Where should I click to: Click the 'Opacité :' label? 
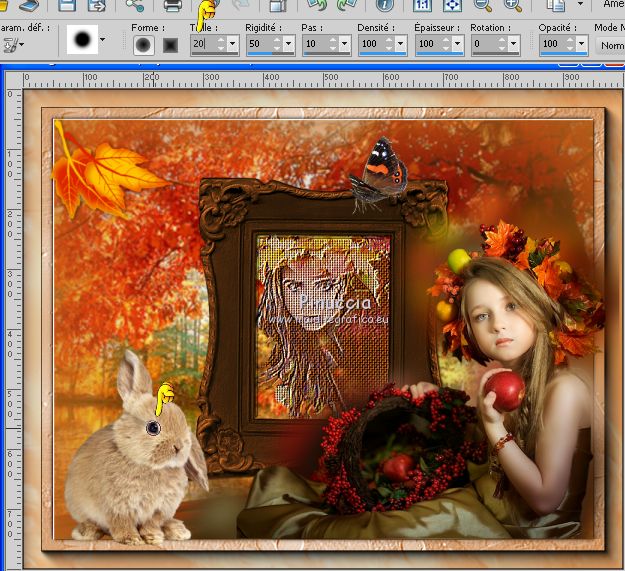tap(557, 28)
